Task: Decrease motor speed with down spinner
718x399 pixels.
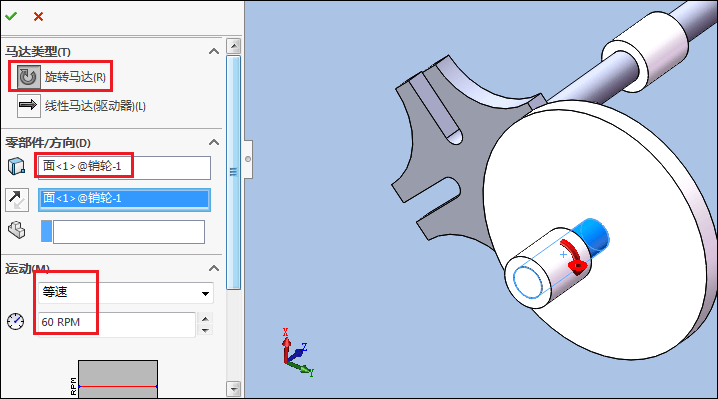Action: [205, 330]
